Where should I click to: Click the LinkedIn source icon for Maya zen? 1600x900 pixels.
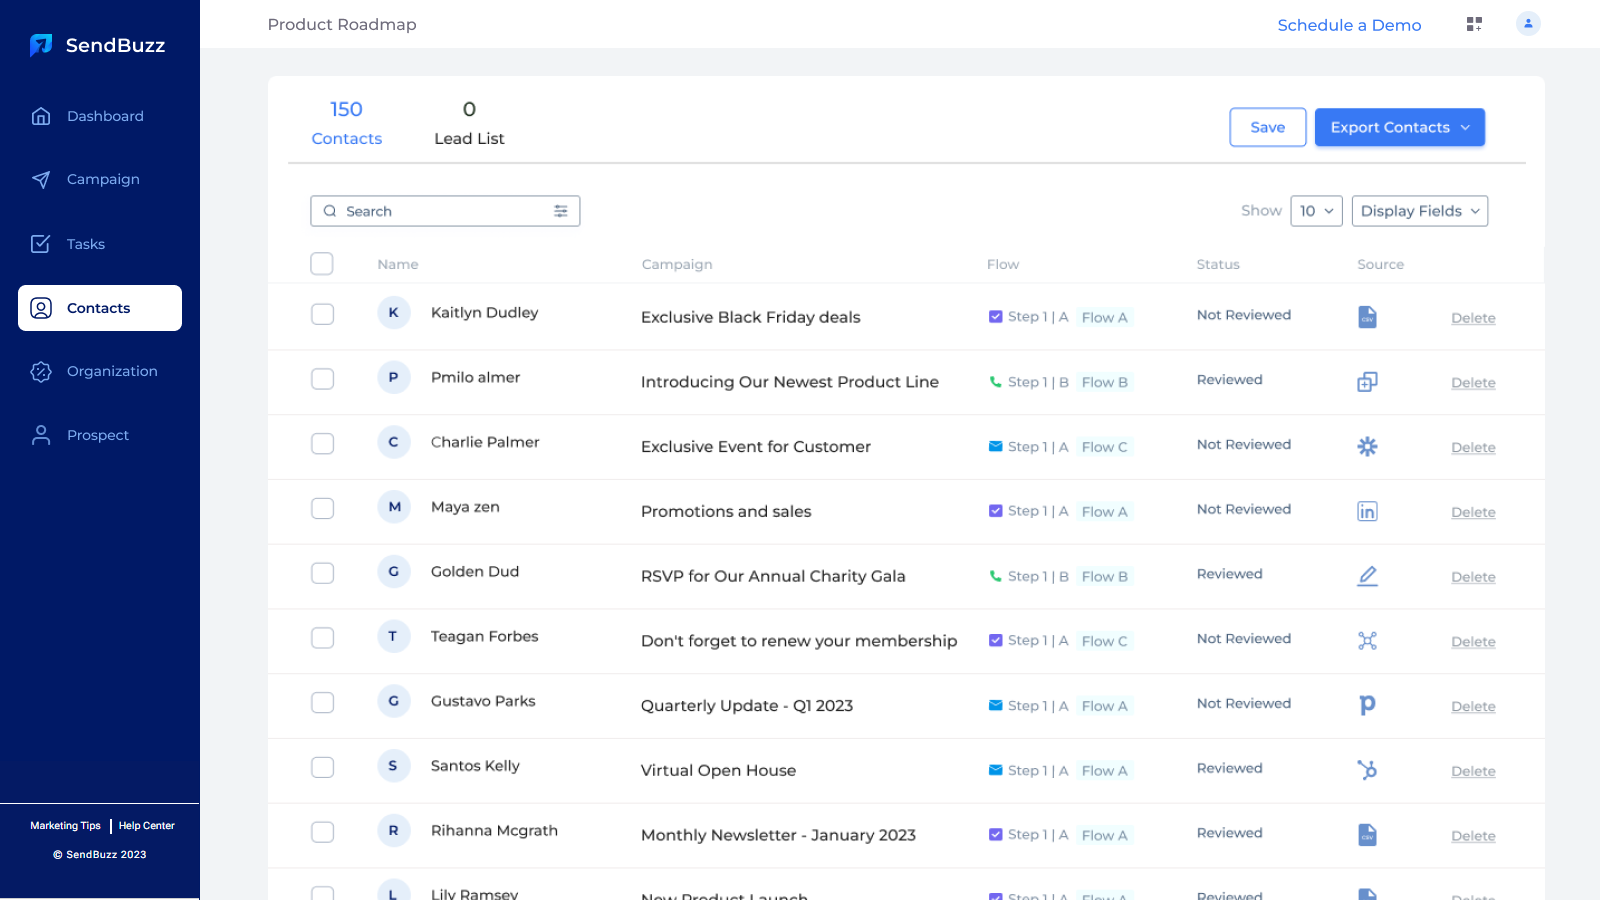point(1367,511)
